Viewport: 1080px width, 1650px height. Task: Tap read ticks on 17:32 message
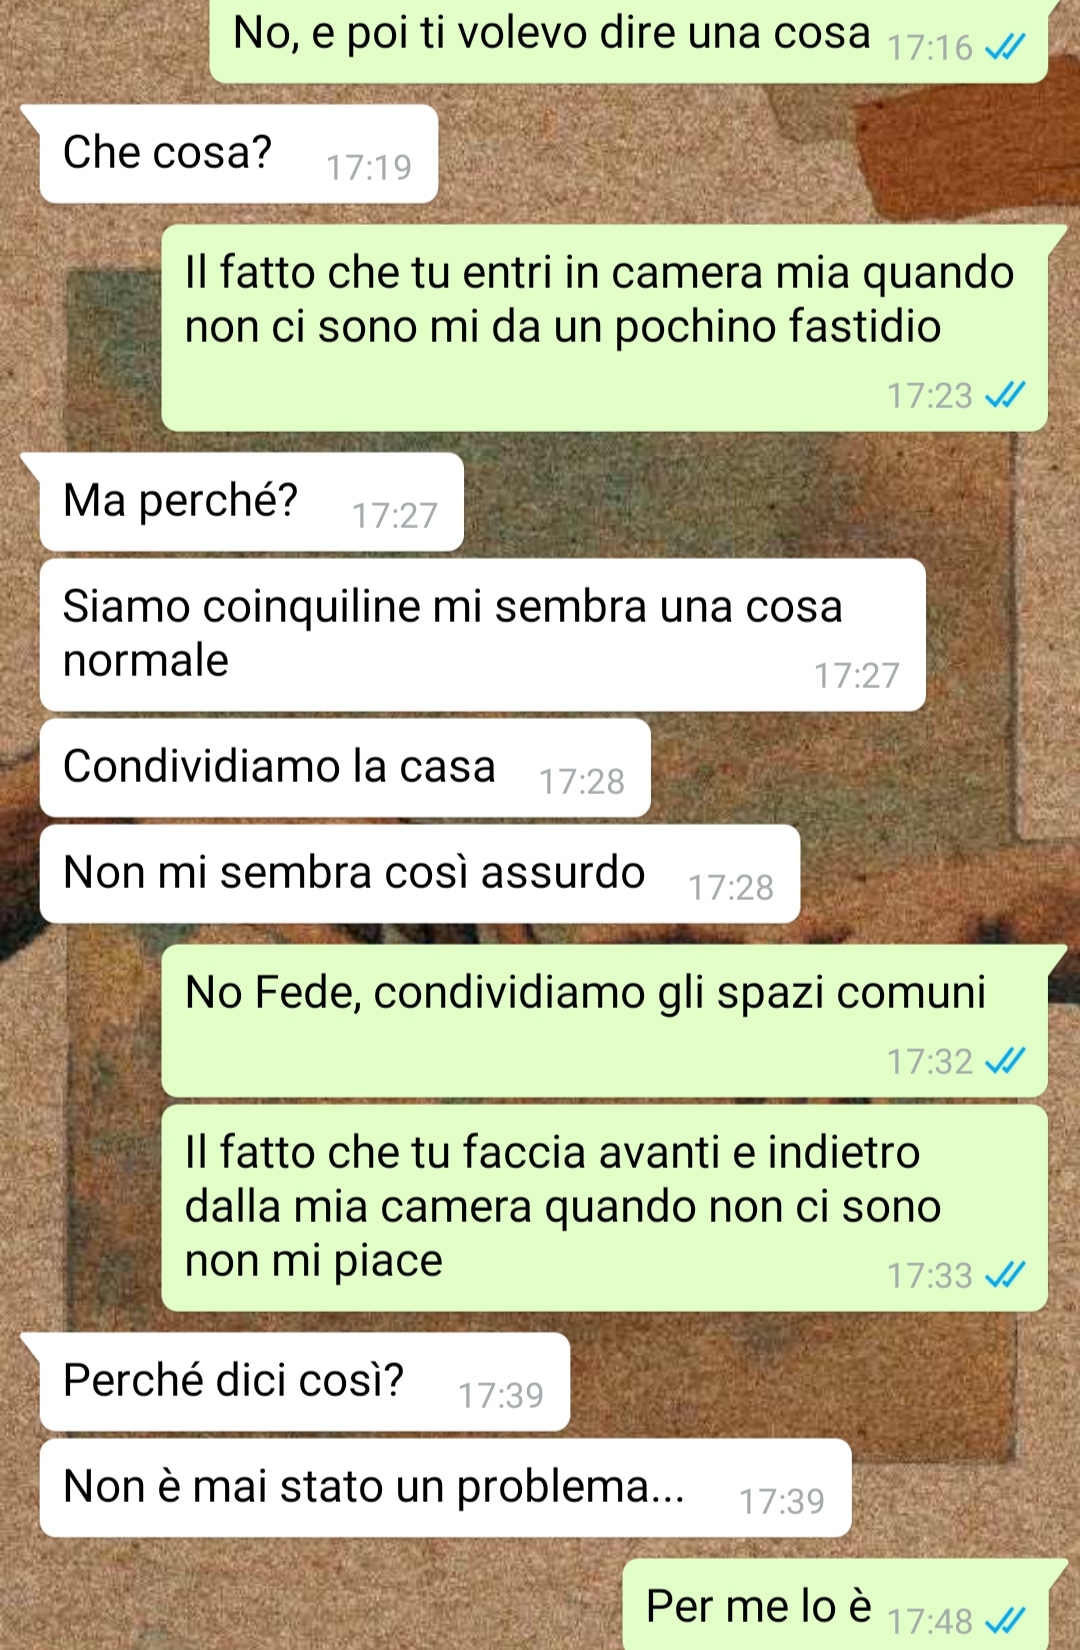[1005, 1061]
